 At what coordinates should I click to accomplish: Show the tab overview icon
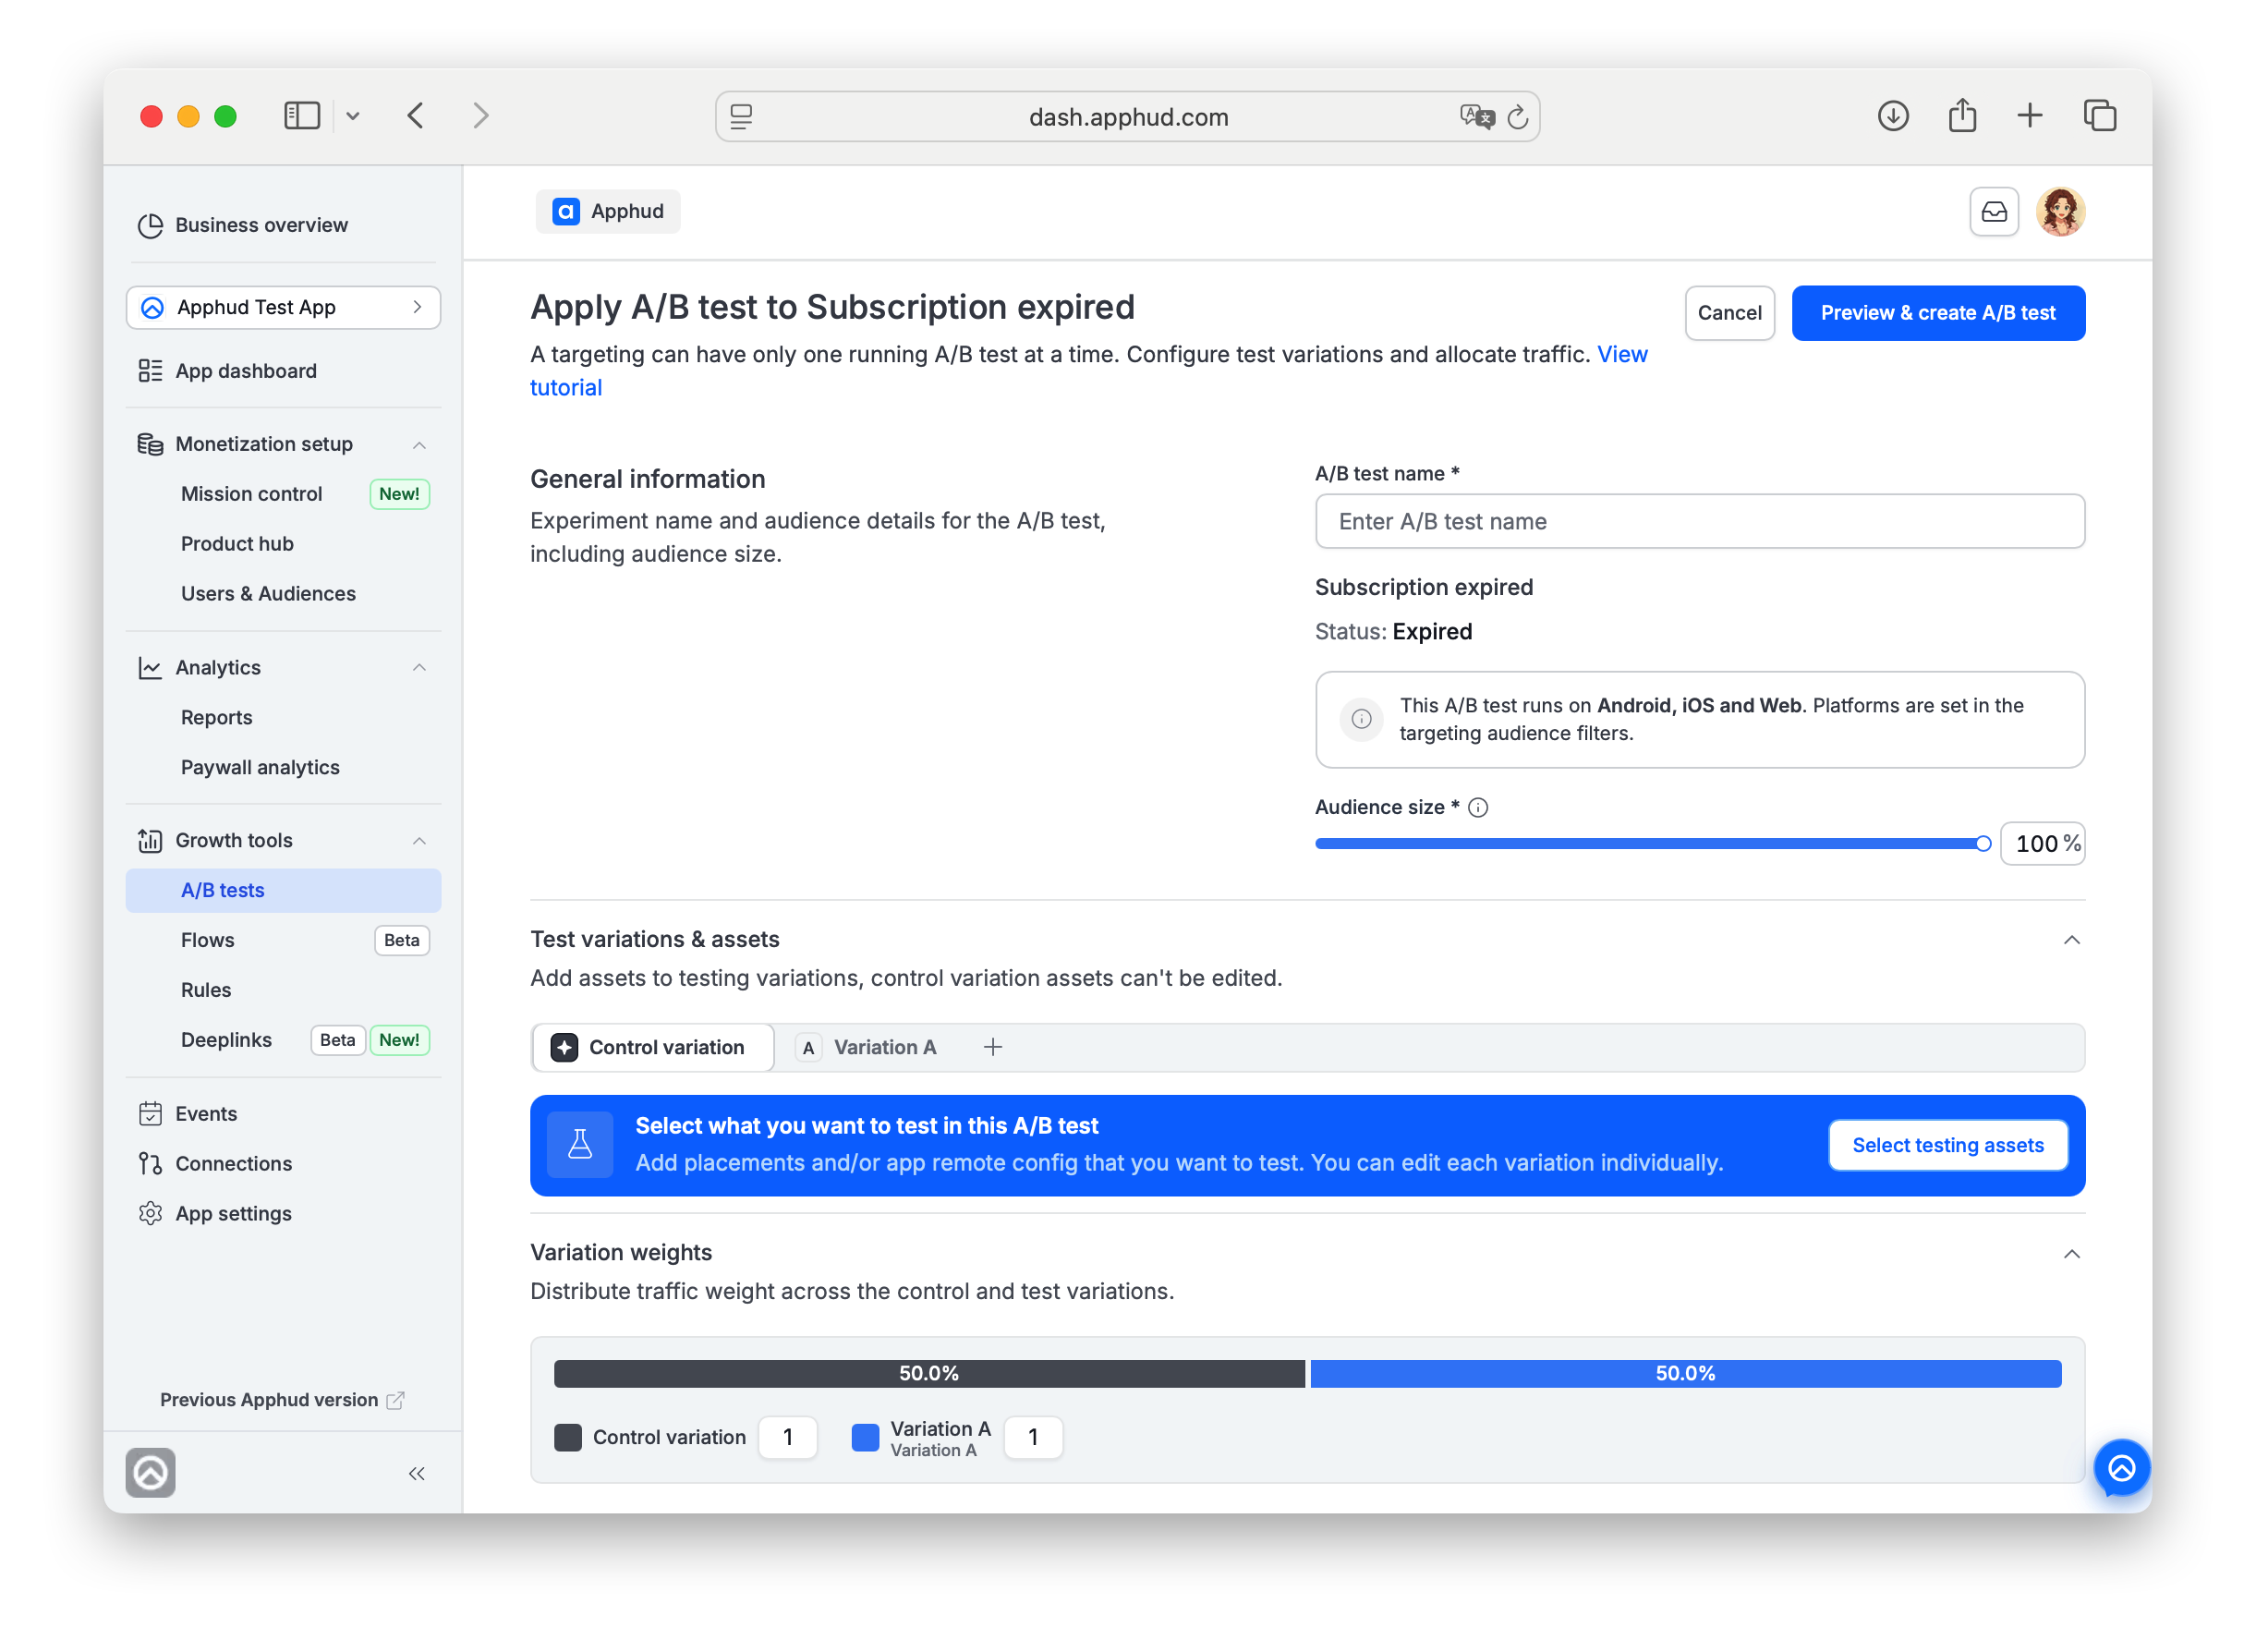pos(2099,116)
